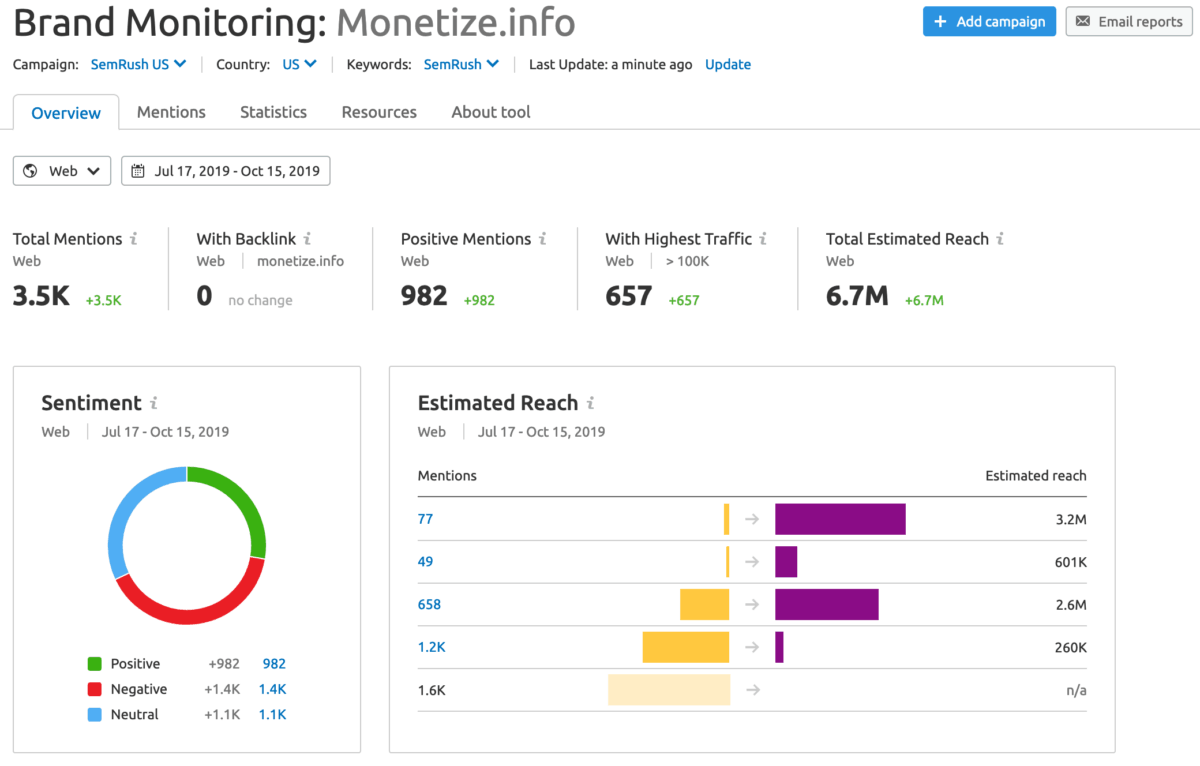This screenshot has height=766, width=1200.
Task: Click the yellow 658 mentions bar
Action: point(705,604)
